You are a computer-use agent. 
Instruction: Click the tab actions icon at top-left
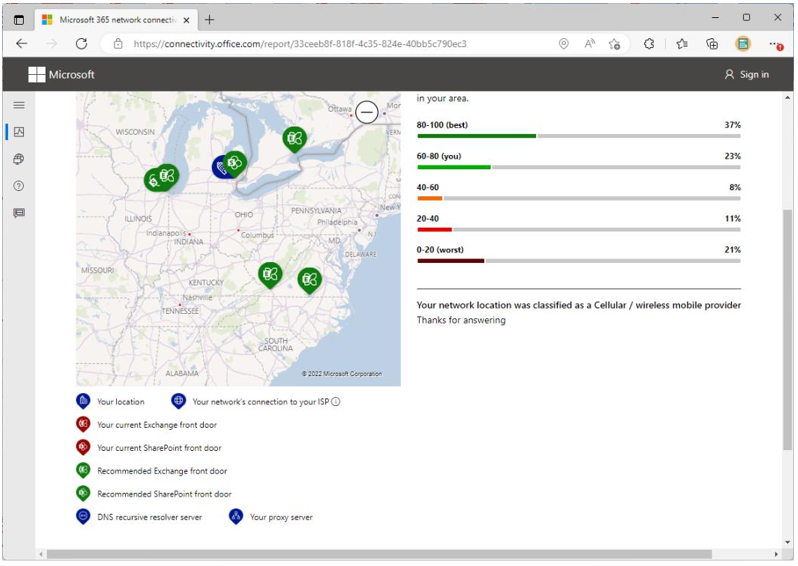[x=19, y=20]
